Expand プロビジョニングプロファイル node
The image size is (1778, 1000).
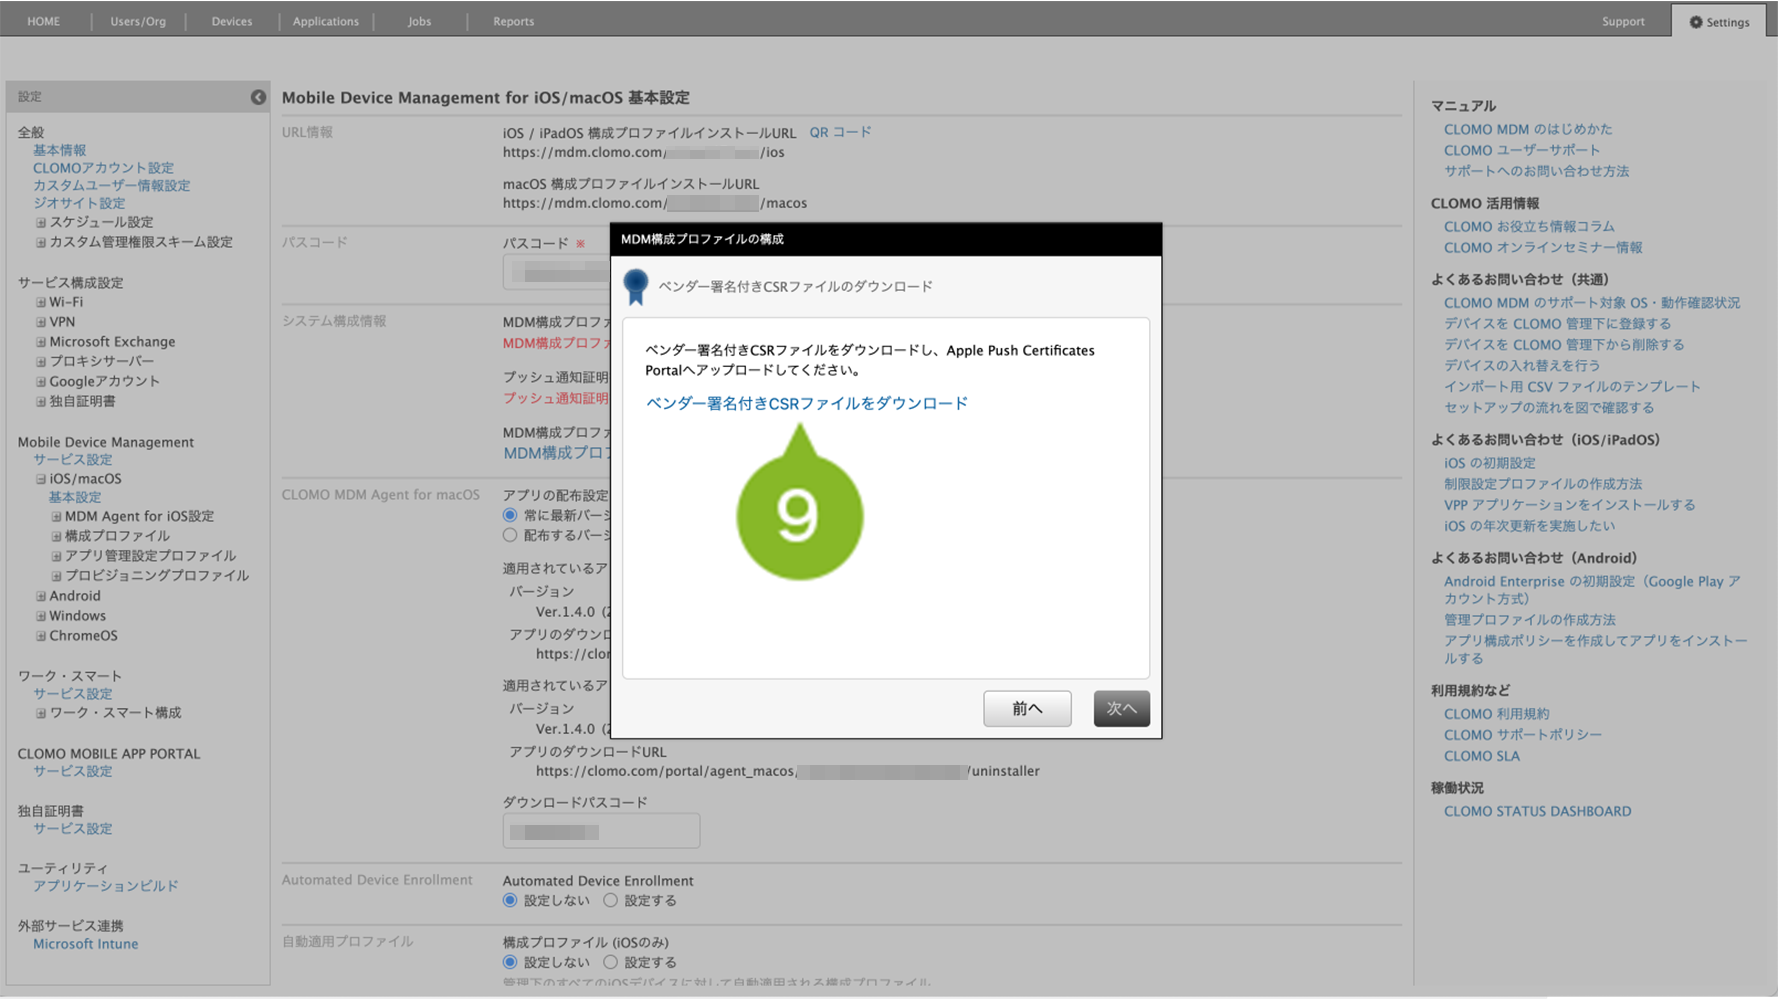56,576
